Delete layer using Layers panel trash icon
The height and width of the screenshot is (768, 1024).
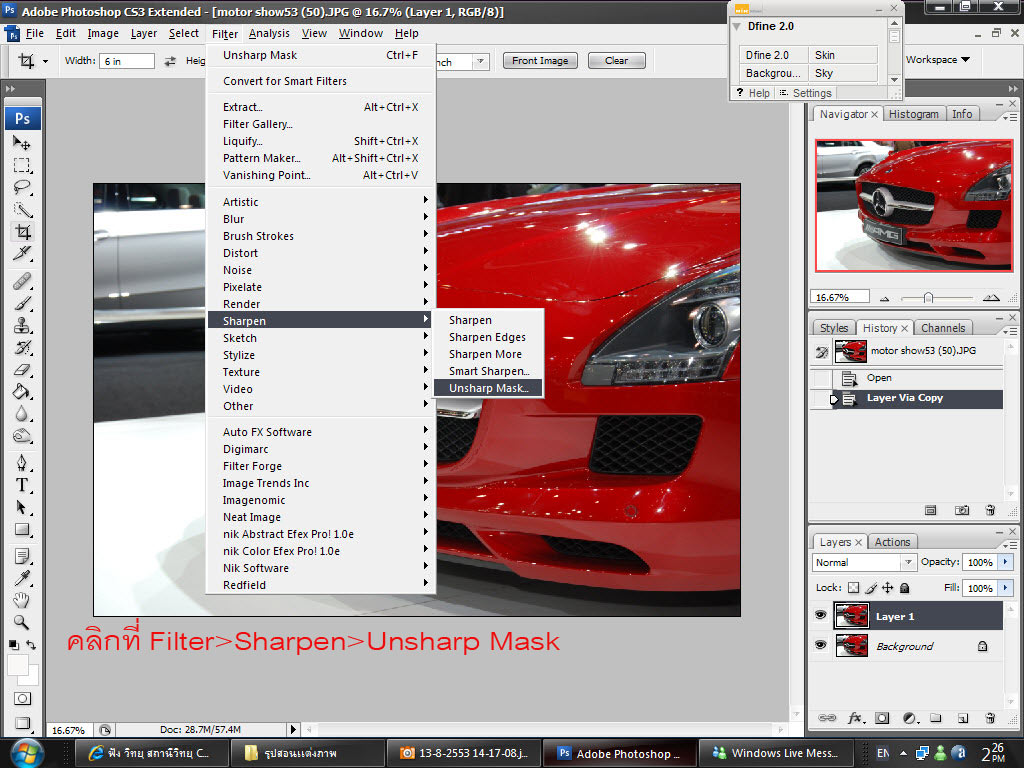[x=990, y=718]
